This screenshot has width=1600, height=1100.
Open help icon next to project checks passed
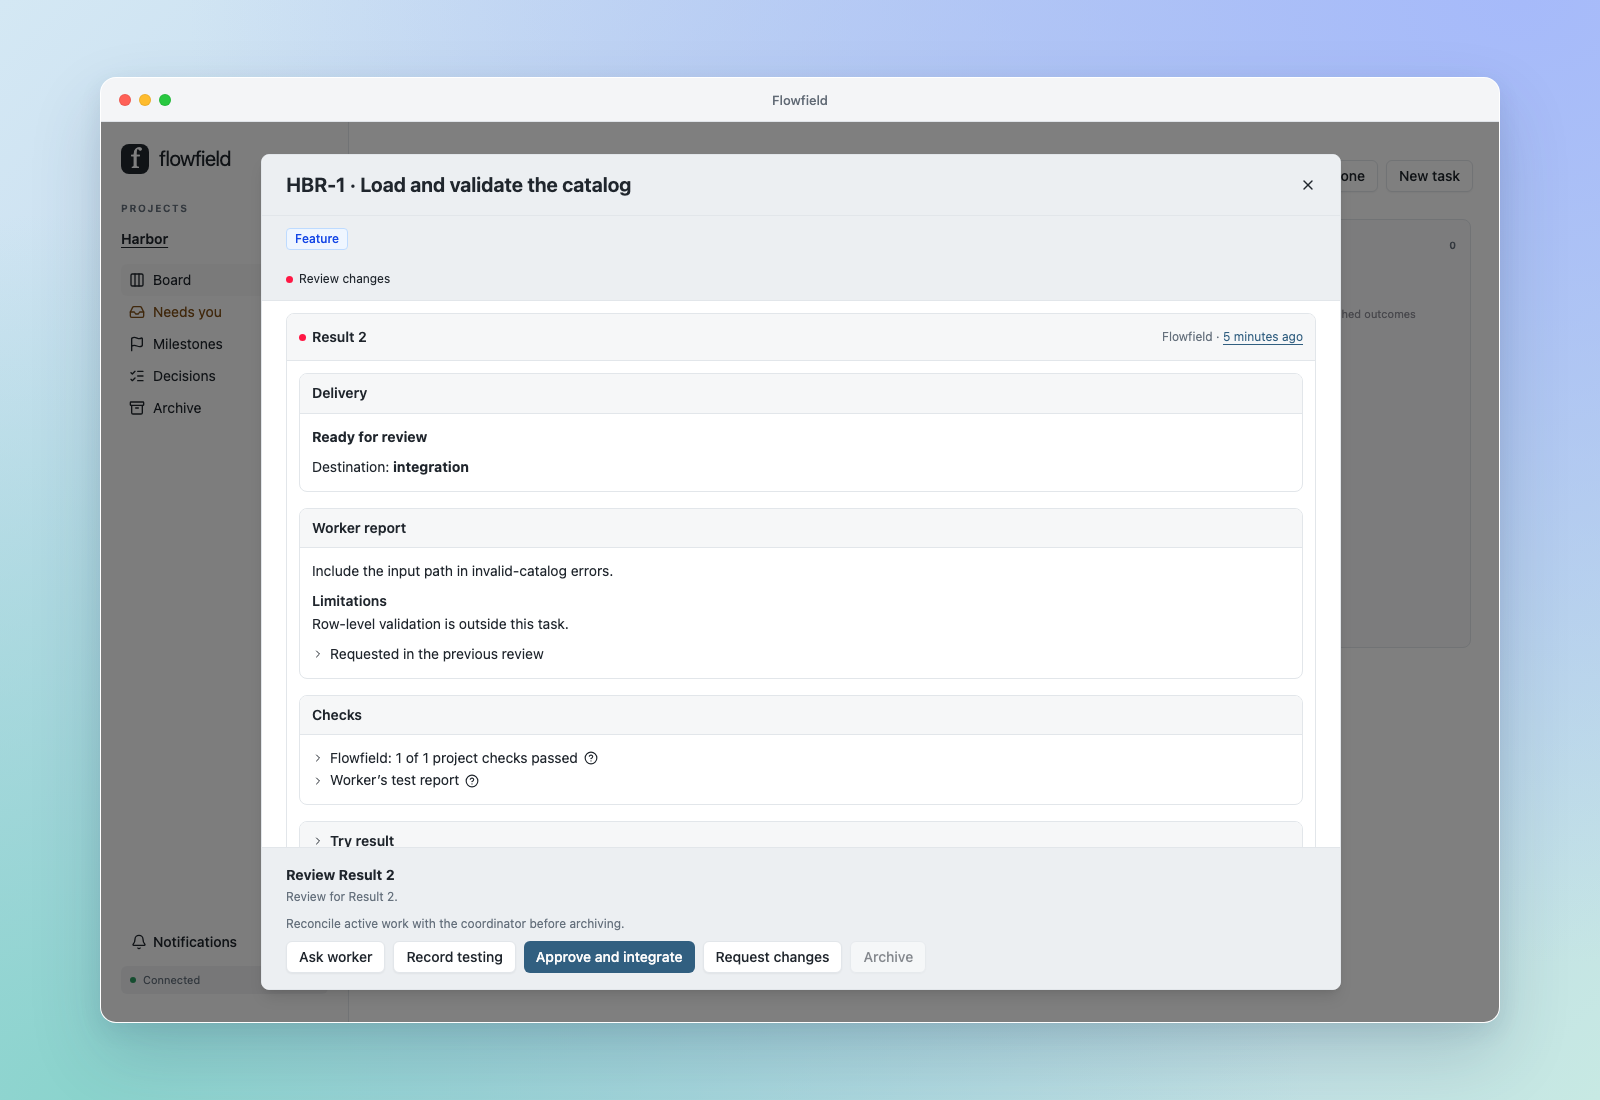(x=591, y=758)
